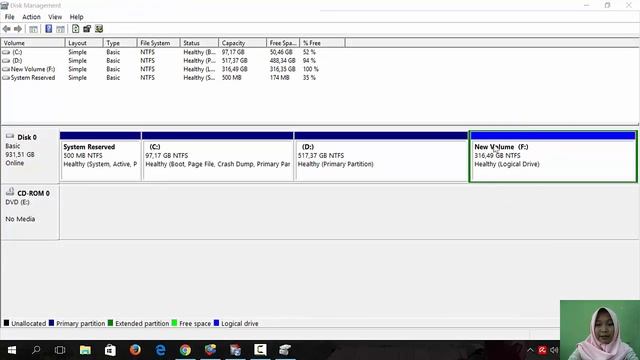Click the white document-with-arrows toolbar icon
The height and width of the screenshot is (360, 640).
(76, 29)
